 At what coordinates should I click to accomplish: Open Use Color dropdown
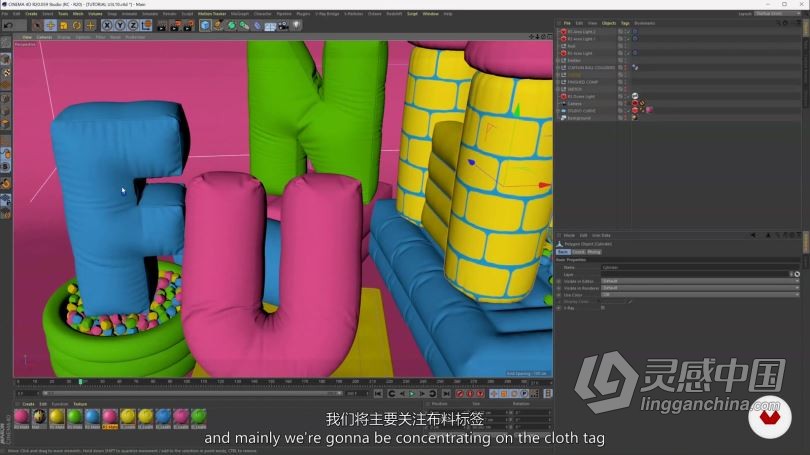[700, 295]
